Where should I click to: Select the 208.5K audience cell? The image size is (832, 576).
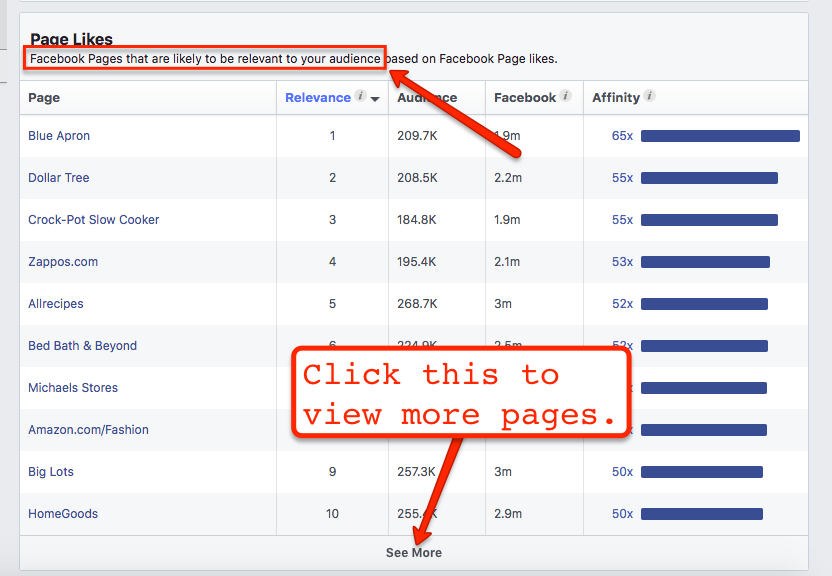coord(417,178)
